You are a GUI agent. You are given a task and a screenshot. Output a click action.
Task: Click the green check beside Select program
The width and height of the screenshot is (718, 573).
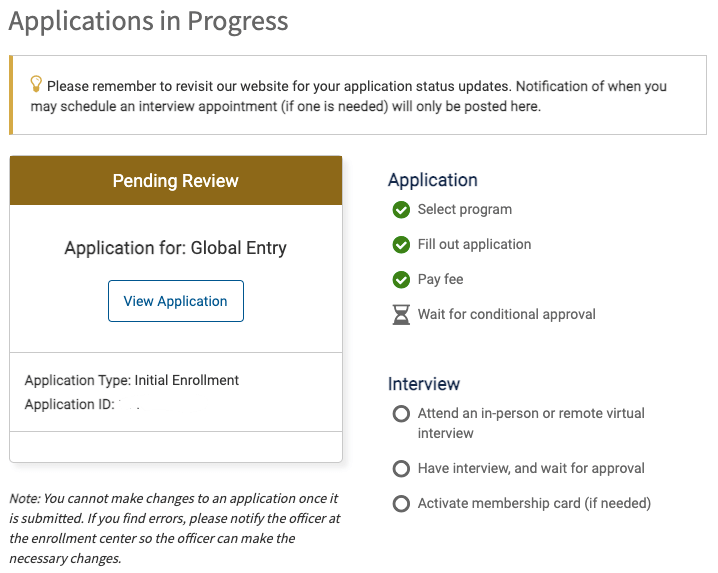click(x=401, y=210)
